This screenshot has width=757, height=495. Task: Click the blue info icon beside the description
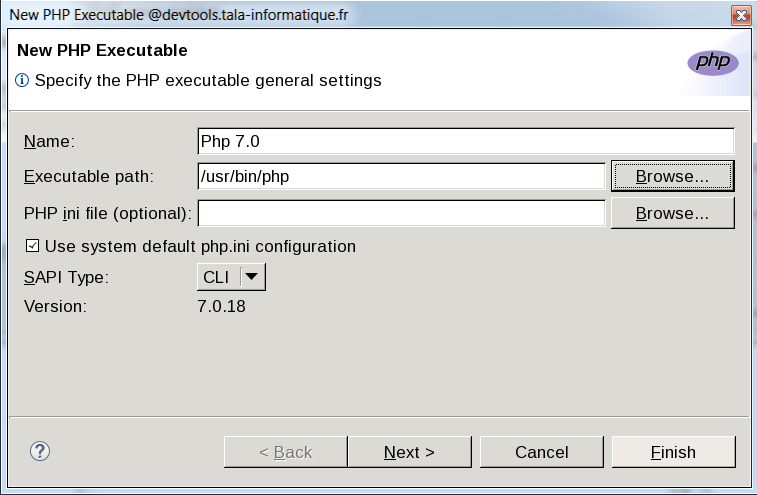[x=22, y=80]
